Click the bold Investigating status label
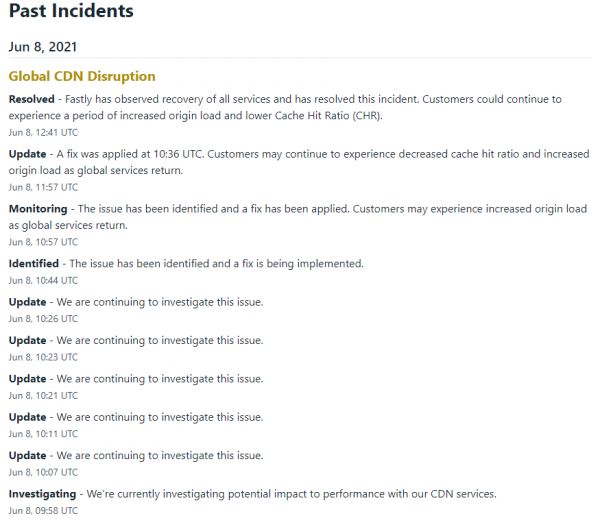Viewport: 600px width, 529px height. tap(42, 494)
